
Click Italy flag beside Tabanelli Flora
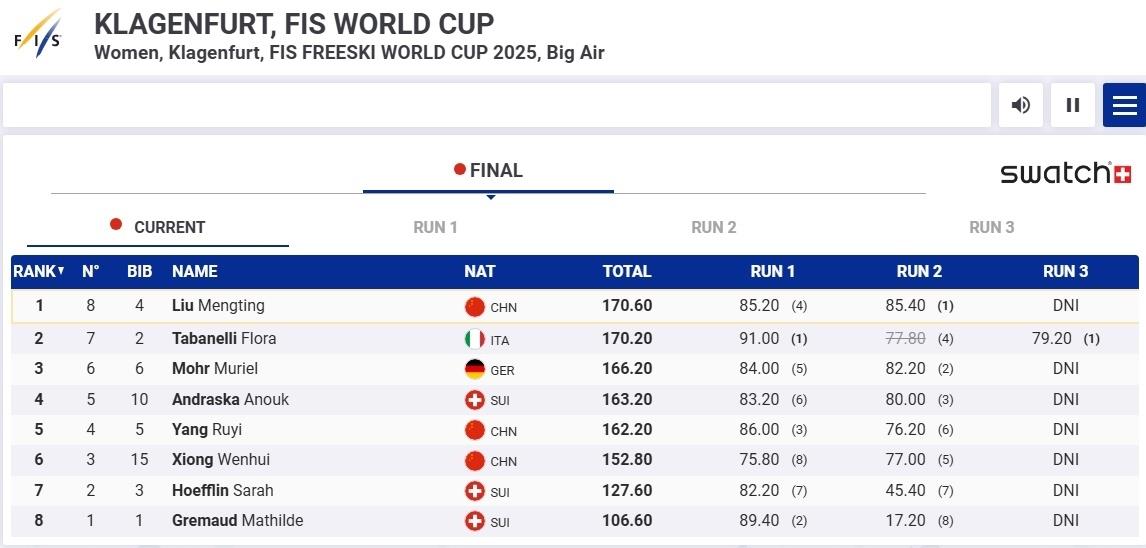tap(475, 339)
